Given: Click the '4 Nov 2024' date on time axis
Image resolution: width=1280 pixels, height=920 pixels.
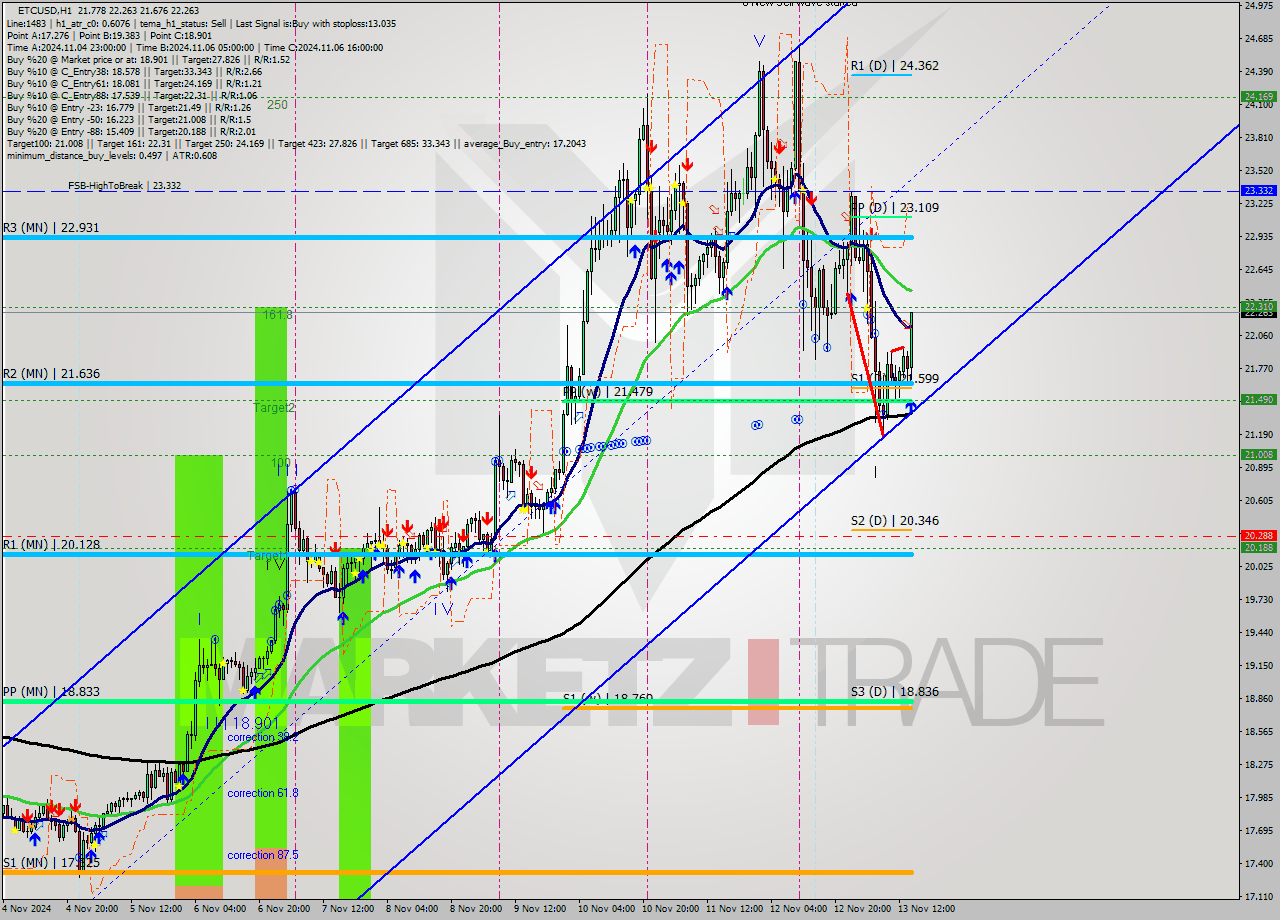Looking at the screenshot, I should tap(27, 909).
